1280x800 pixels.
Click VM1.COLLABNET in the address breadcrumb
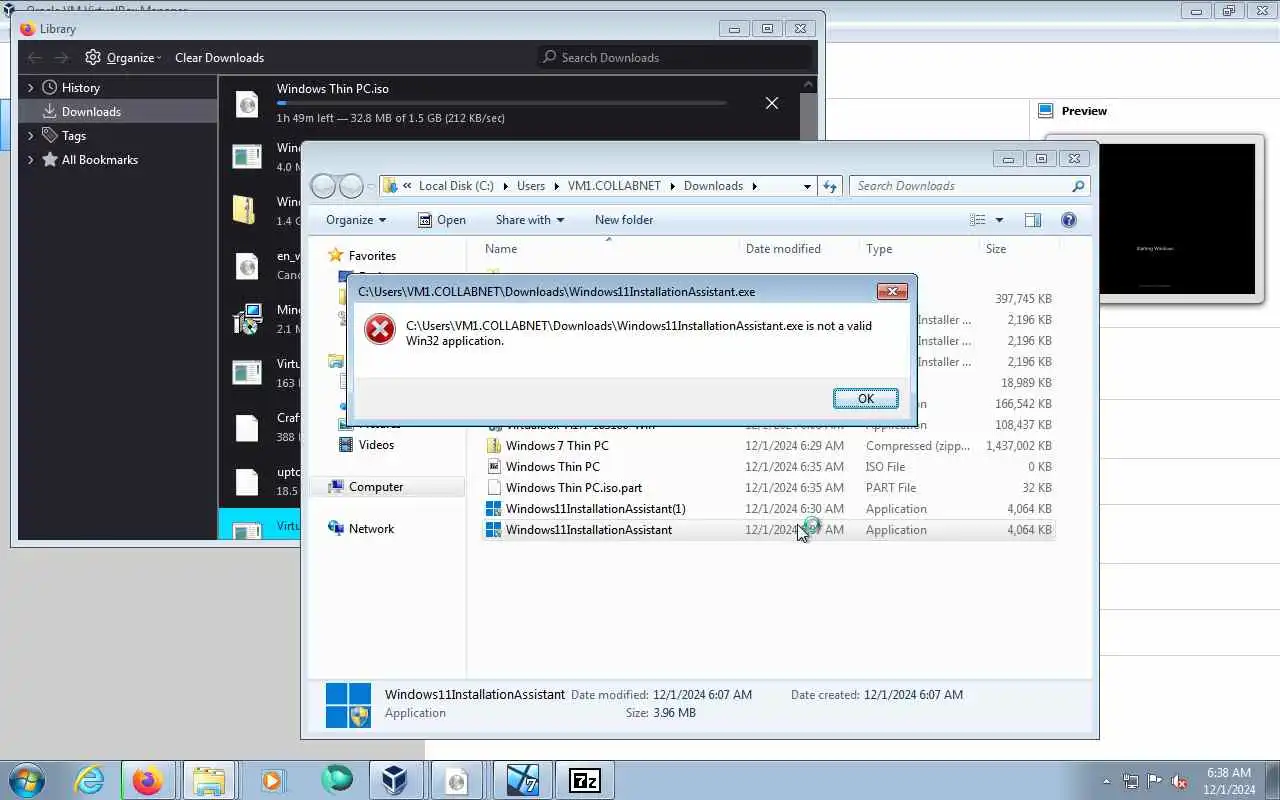(x=614, y=186)
